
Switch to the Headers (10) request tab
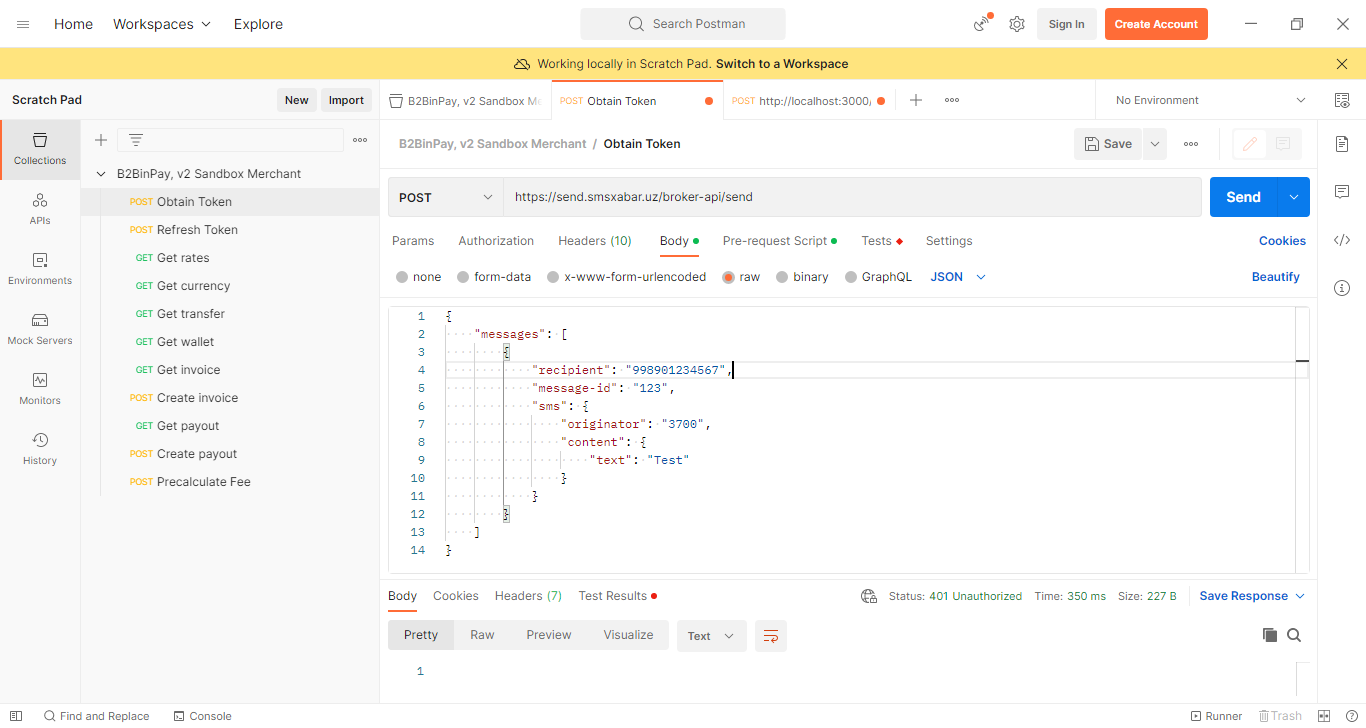coord(595,241)
